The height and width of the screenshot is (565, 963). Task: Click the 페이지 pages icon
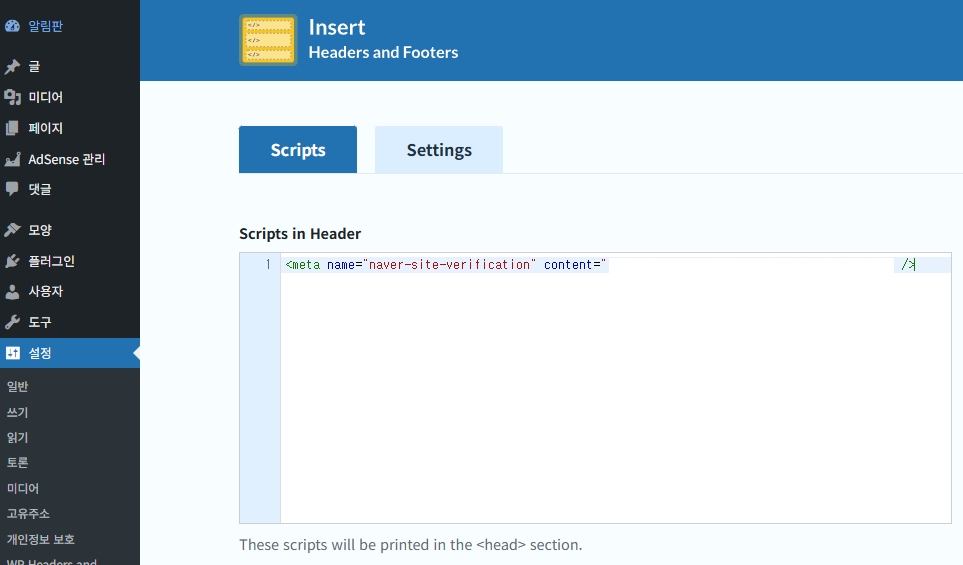pyautogui.click(x=12, y=128)
